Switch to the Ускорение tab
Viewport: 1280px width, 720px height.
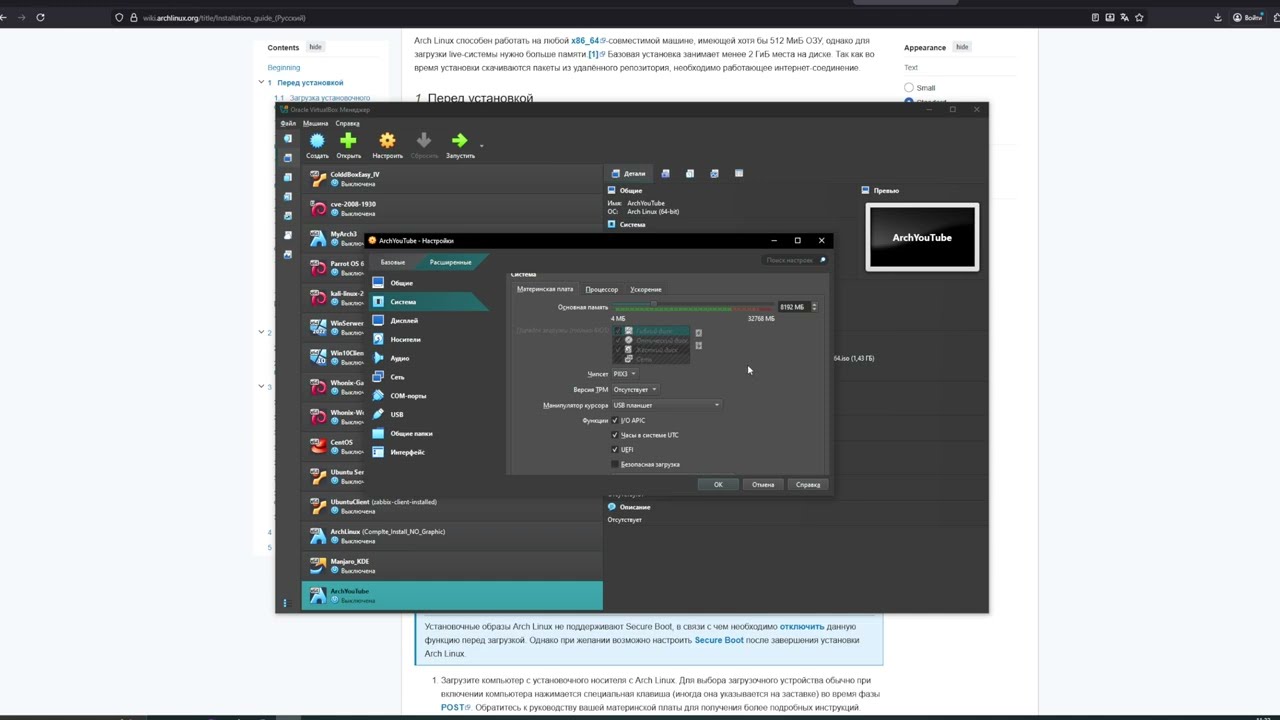tap(645, 290)
